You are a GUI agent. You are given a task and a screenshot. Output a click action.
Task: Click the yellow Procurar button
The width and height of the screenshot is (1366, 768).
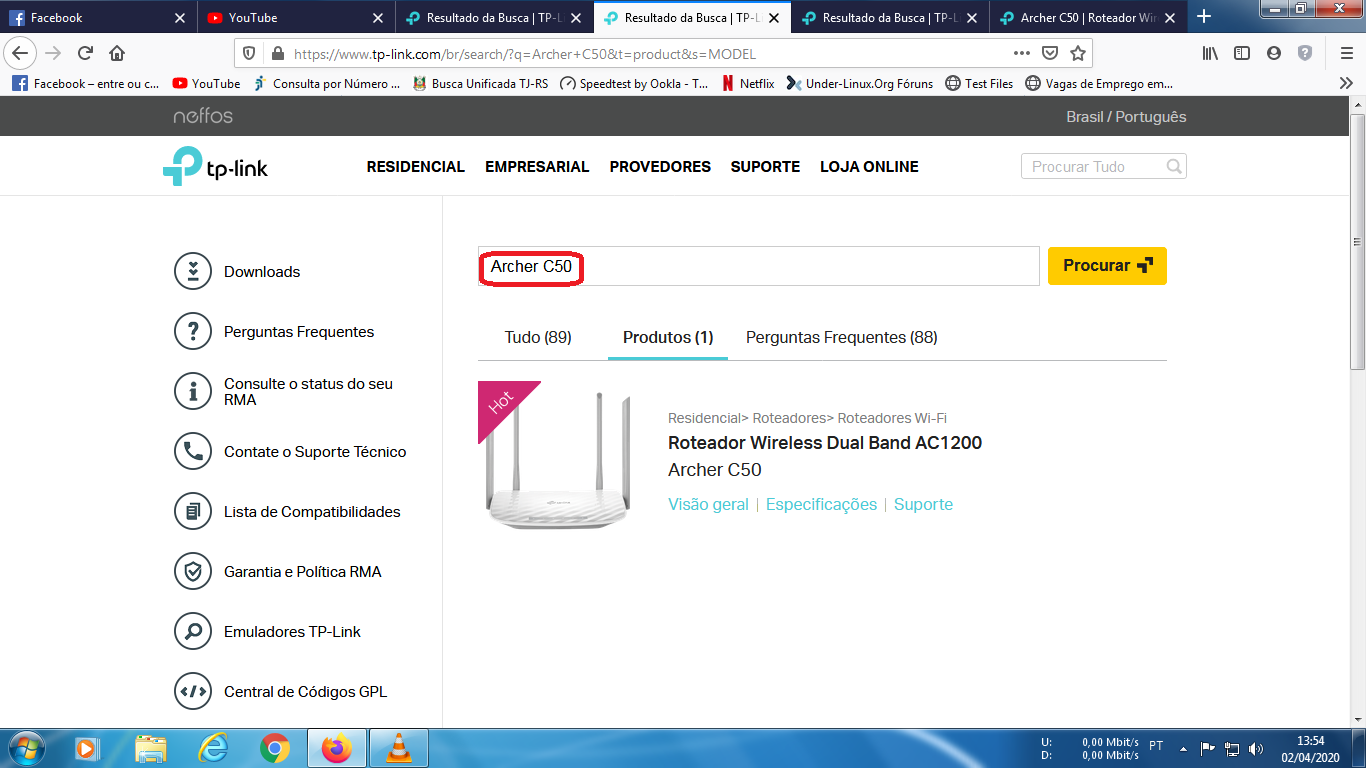pyautogui.click(x=1107, y=266)
